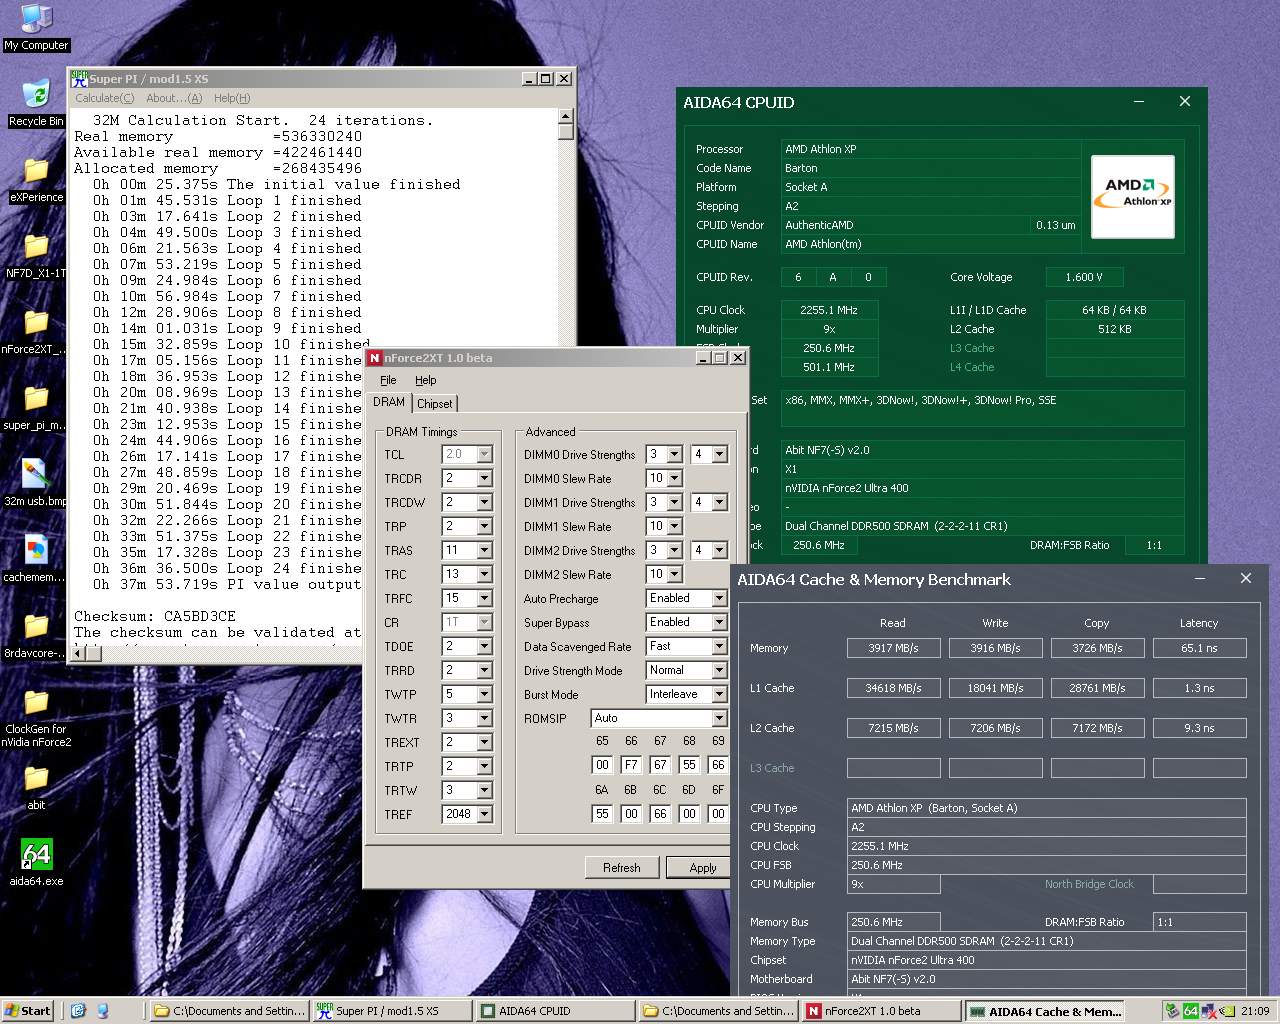
Task: Open the TRAS dropdown showing 11
Action: 484,550
